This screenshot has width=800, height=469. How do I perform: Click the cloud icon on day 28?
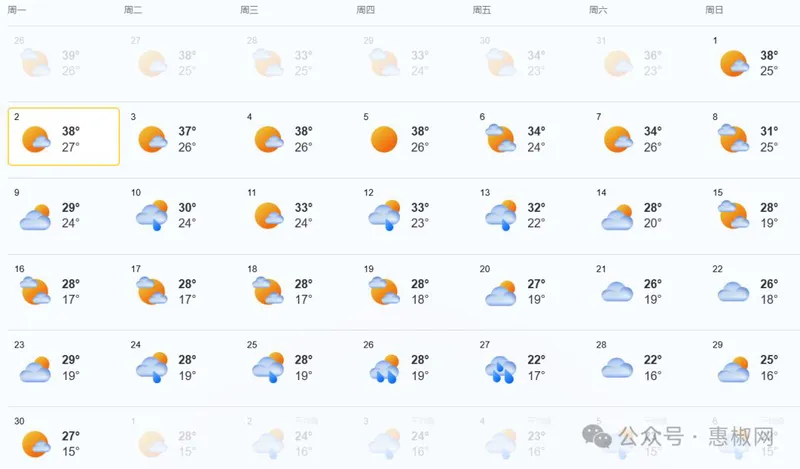point(617,368)
